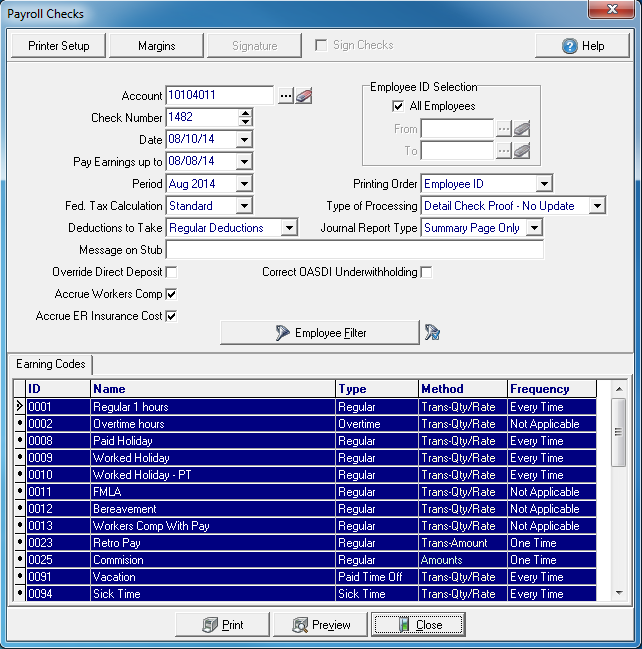Click the clear filter icon beside Employee Filter
The height and width of the screenshot is (649, 642).
[x=433, y=333]
